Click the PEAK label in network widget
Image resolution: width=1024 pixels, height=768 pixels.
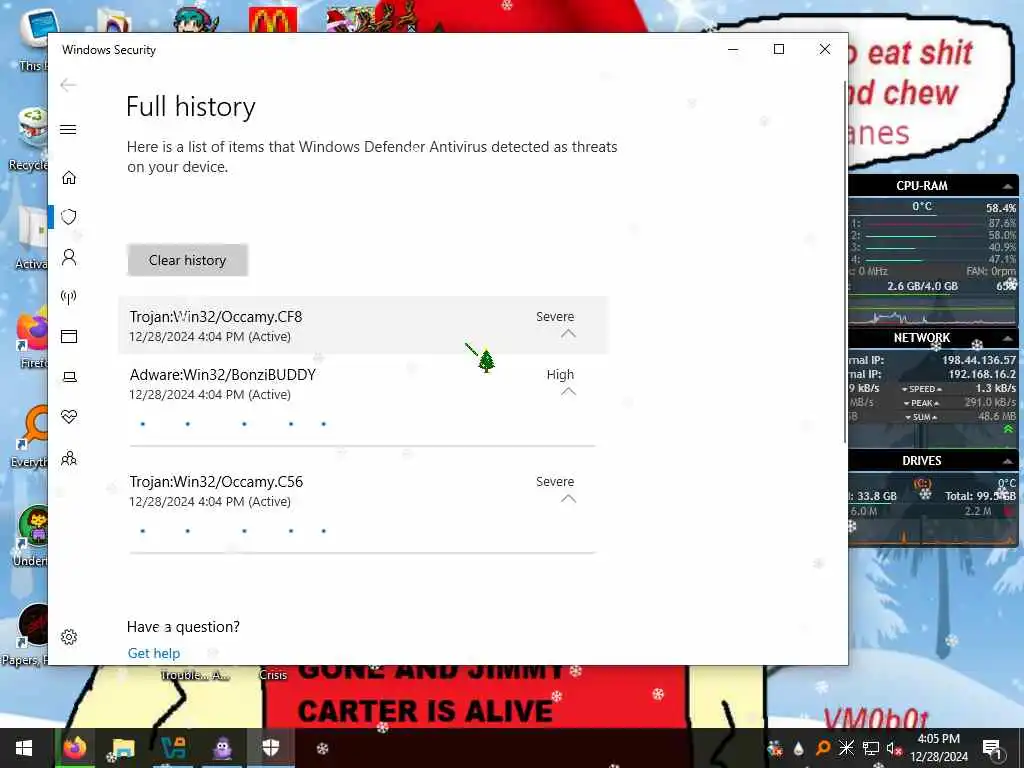click(921, 403)
